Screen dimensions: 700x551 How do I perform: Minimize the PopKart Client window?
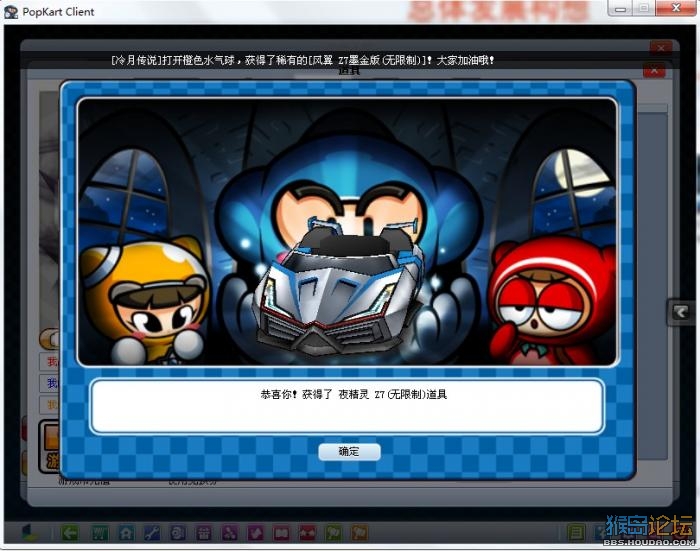[x=621, y=8]
